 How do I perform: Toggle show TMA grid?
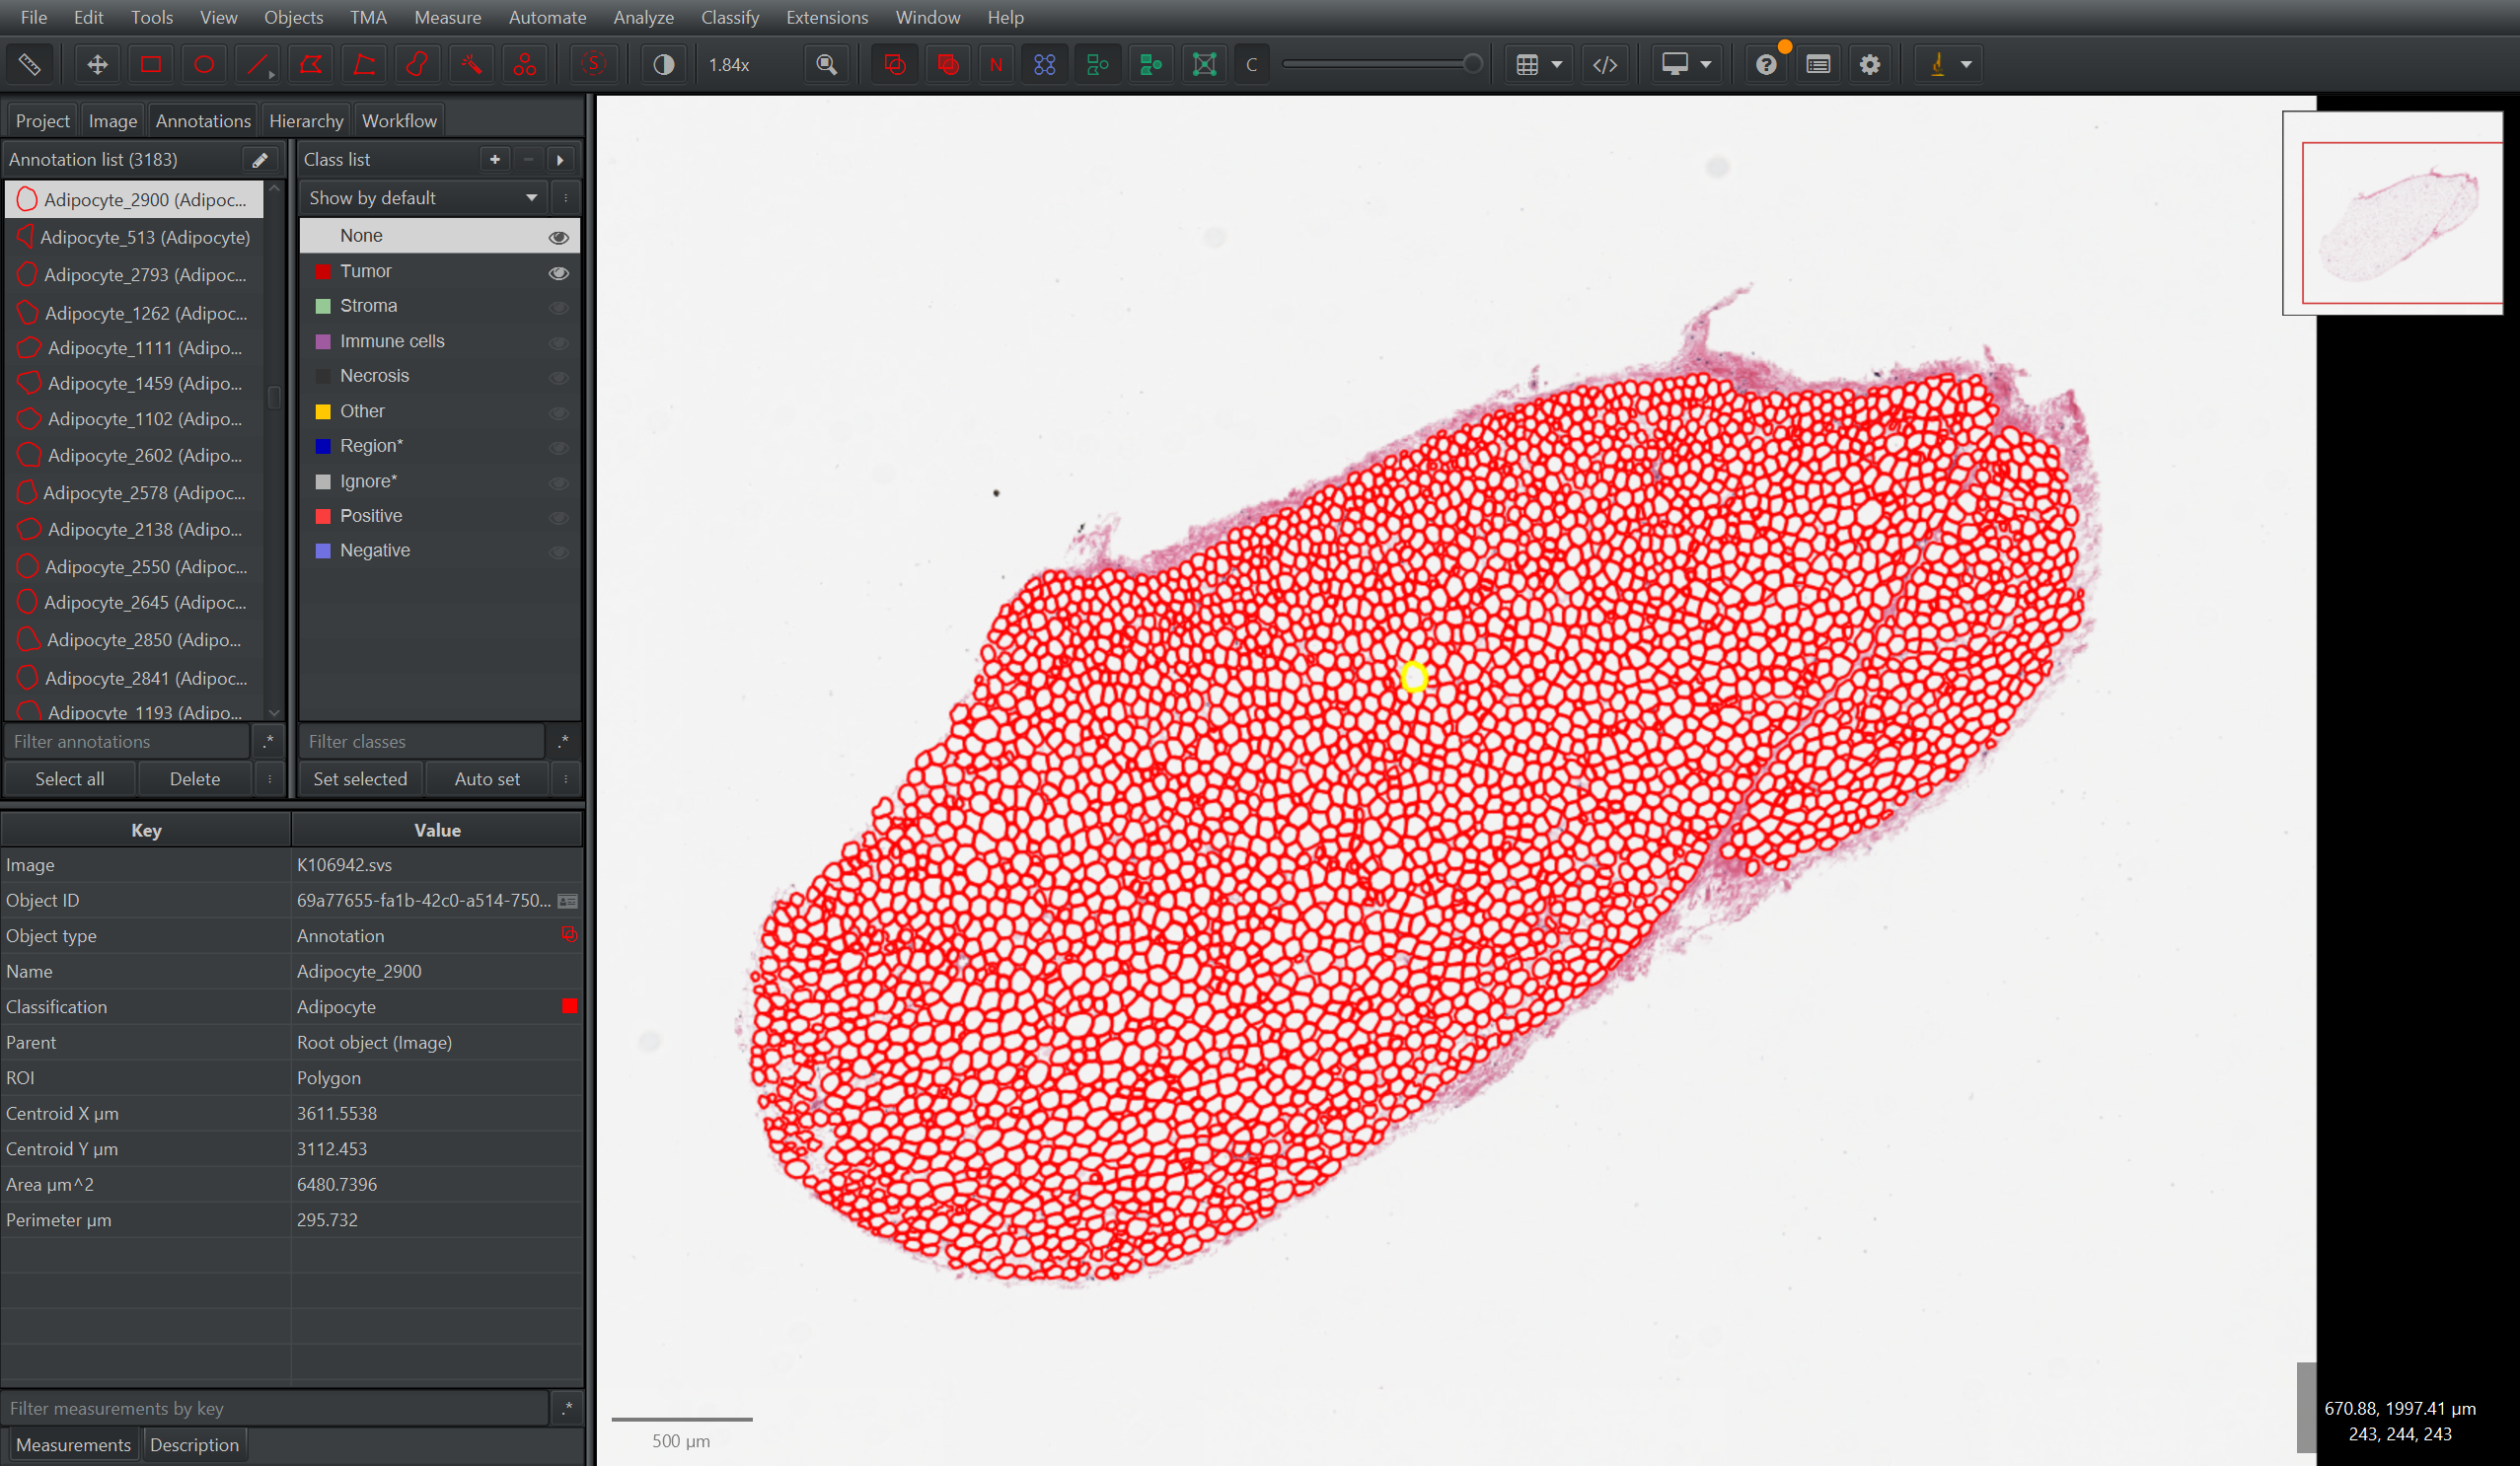[x=1045, y=65]
